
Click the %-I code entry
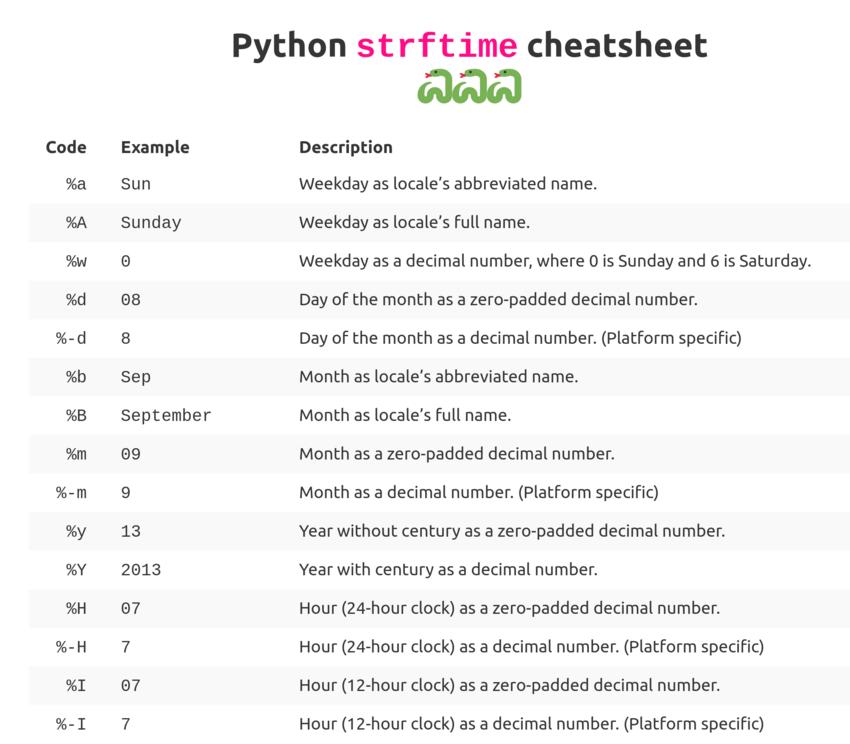pyautogui.click(x=71, y=724)
